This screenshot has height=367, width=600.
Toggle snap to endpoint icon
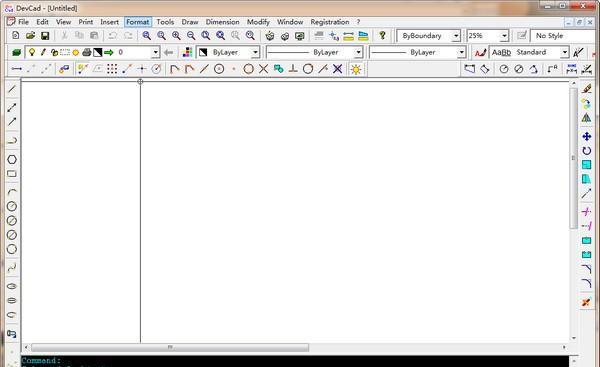(x=174, y=69)
